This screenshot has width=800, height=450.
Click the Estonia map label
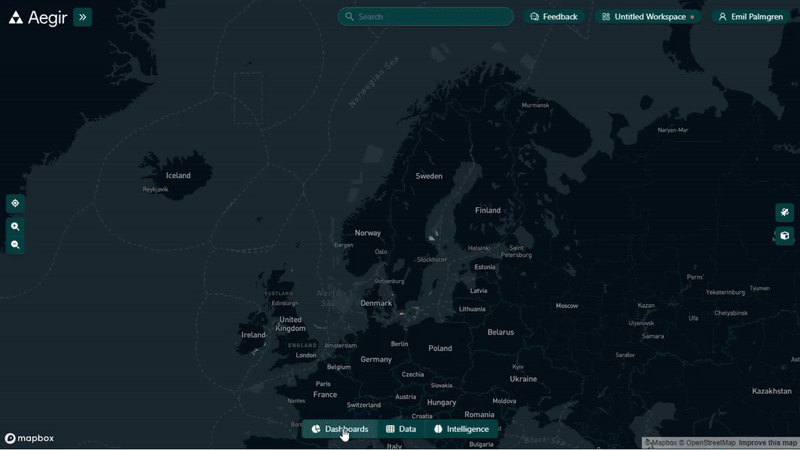pyautogui.click(x=485, y=267)
